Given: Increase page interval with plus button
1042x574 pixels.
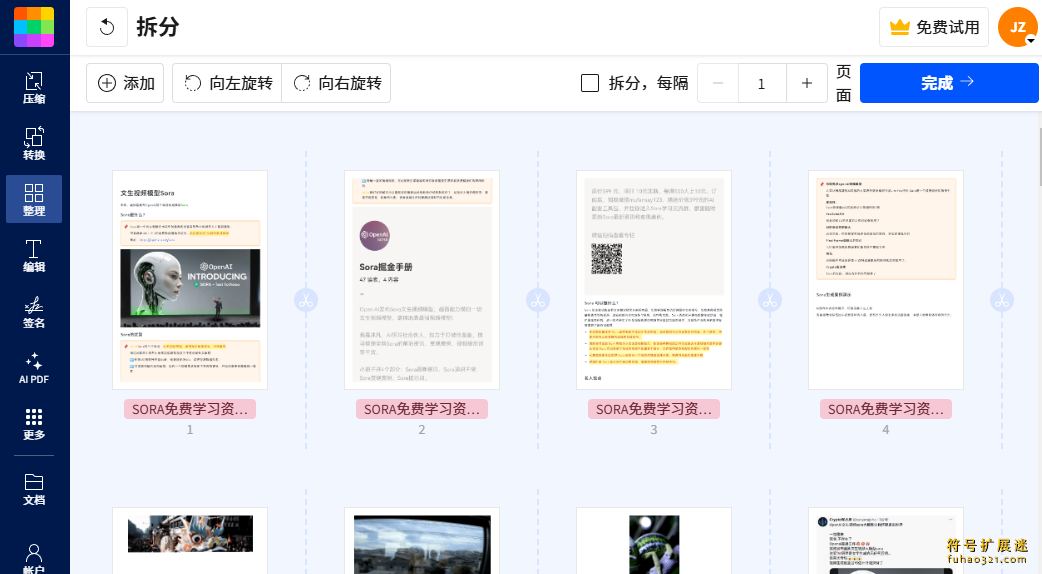Looking at the screenshot, I should pos(807,83).
